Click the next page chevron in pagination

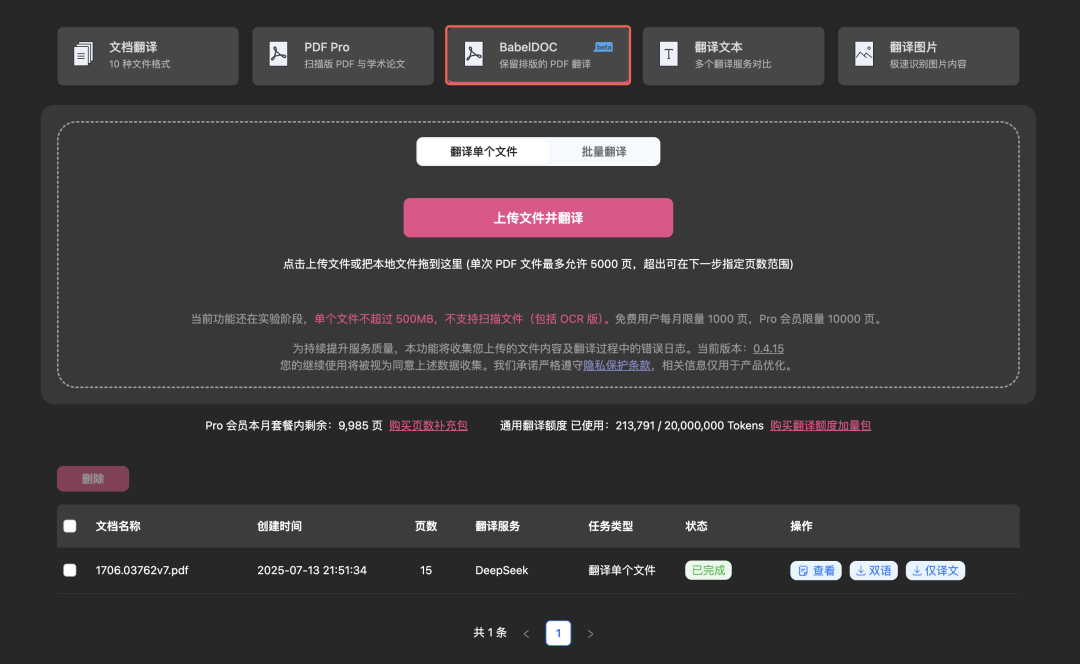(590, 633)
